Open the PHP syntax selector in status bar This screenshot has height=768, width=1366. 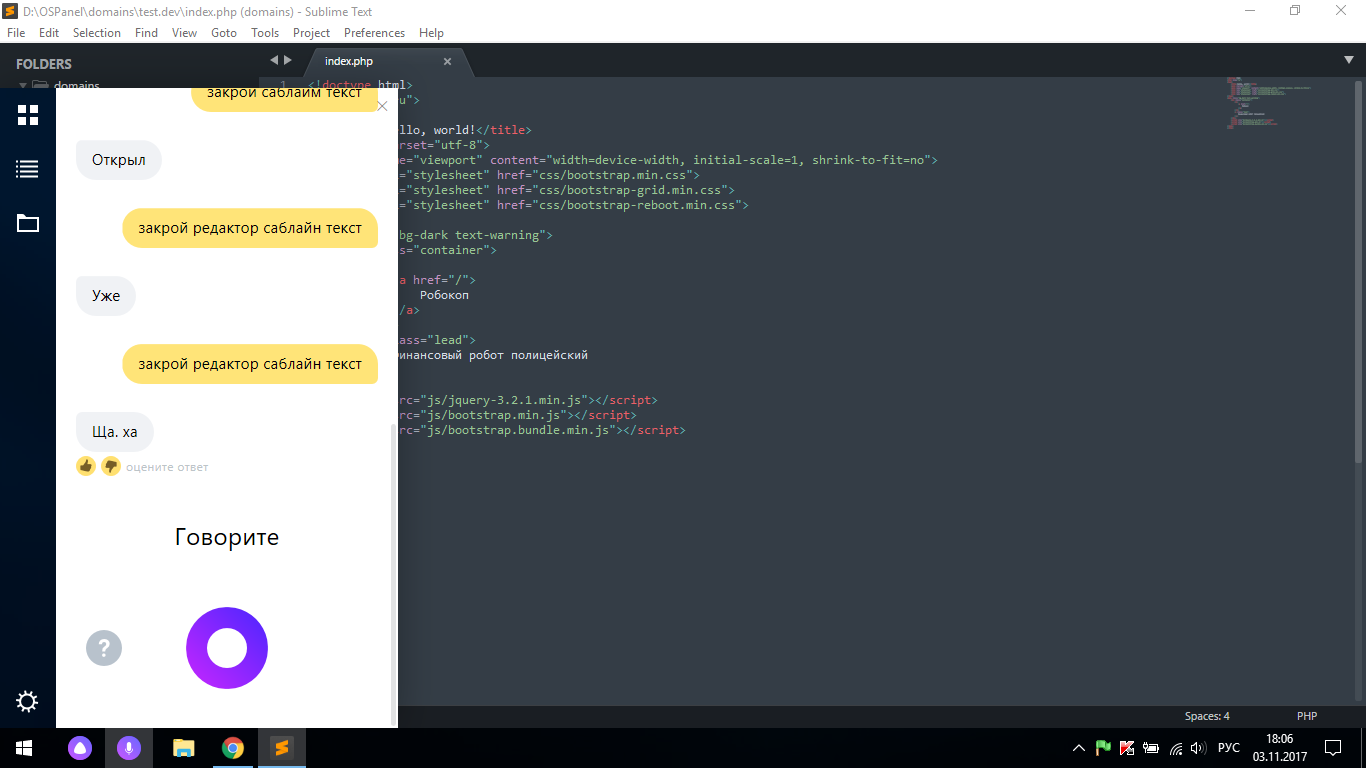coord(1306,716)
